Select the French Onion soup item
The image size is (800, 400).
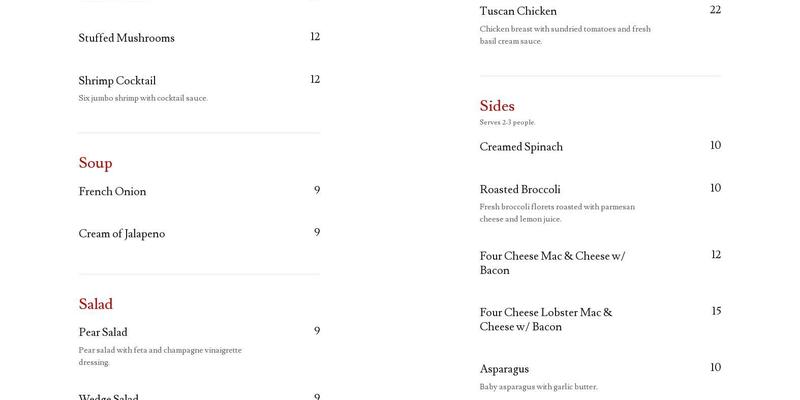coord(112,192)
